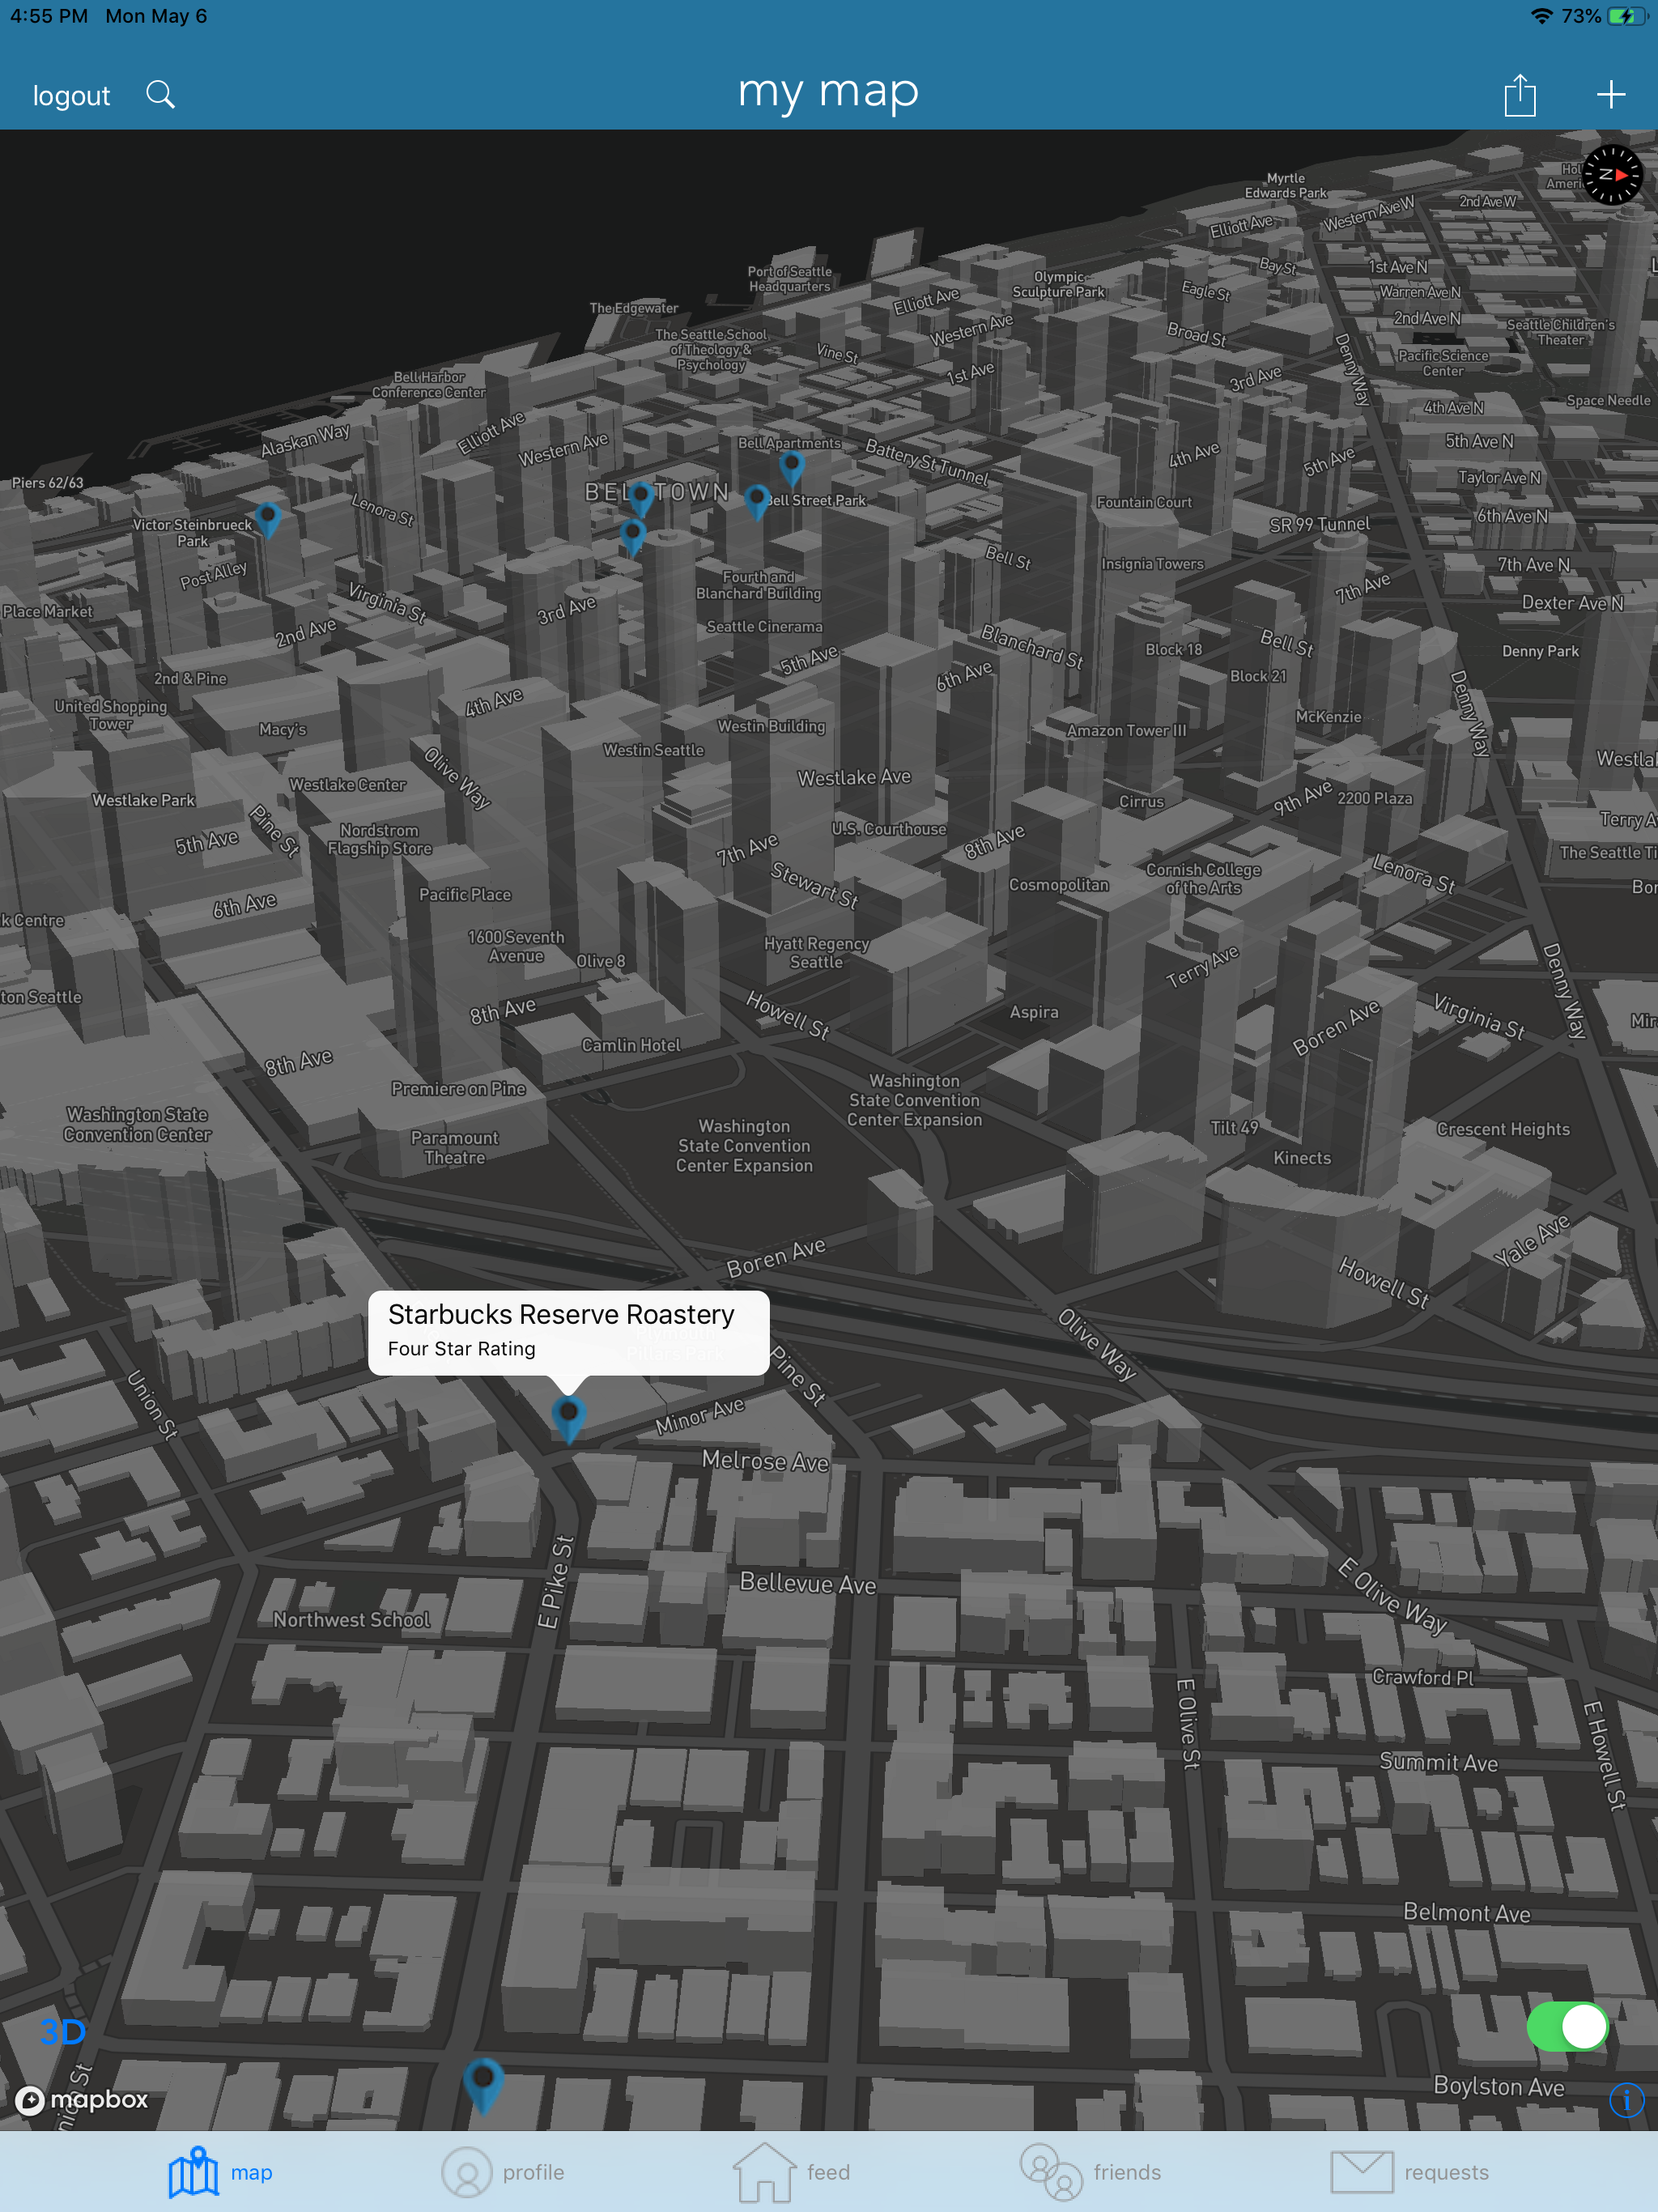Tap the Bellevue Ave street label
Image resolution: width=1658 pixels, height=2212 pixels.
click(807, 1582)
